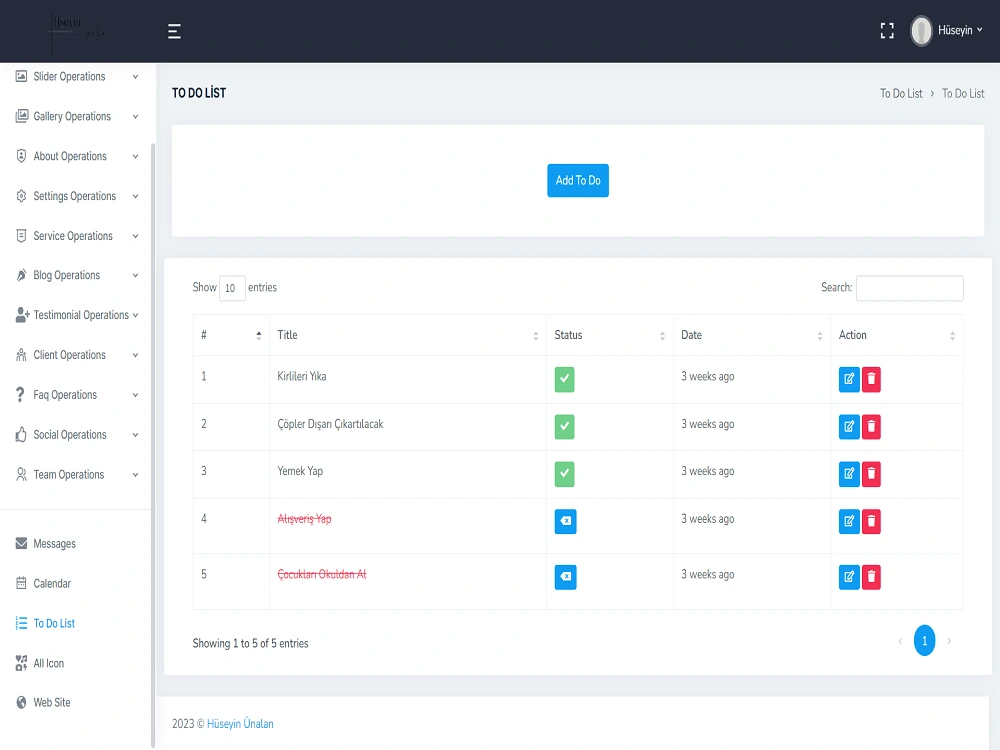This screenshot has width=1000, height=750.
Task: Expand Slider Operations chevron
Action: [135, 77]
